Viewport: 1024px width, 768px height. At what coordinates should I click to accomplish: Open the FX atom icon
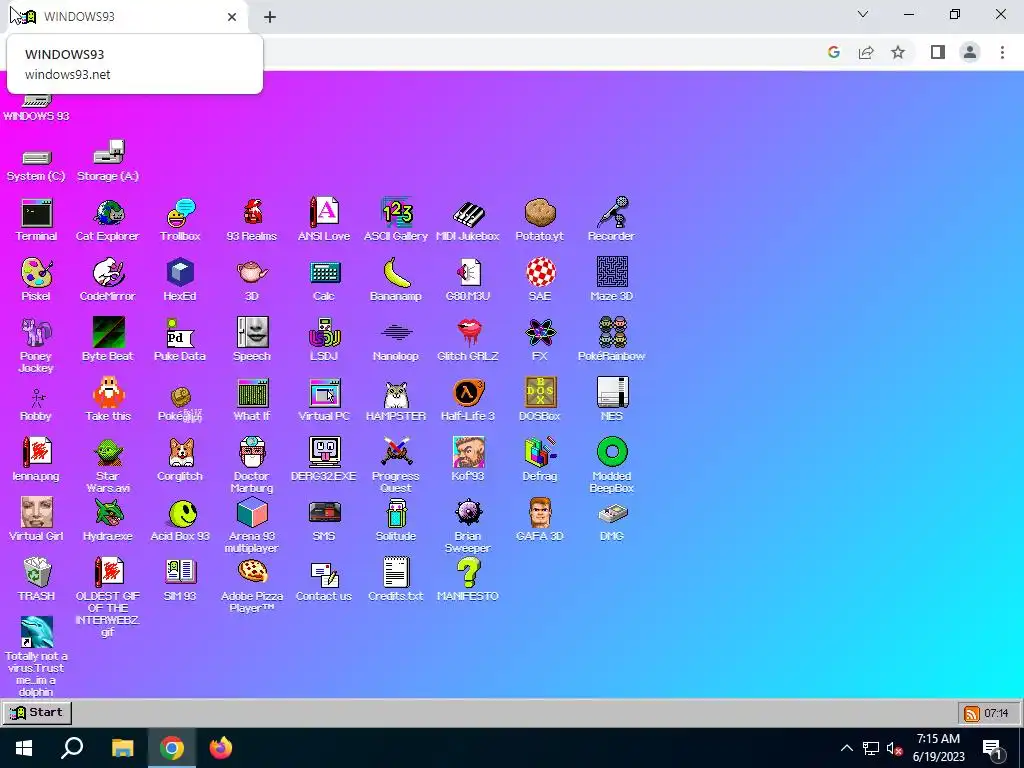pyautogui.click(x=539, y=333)
